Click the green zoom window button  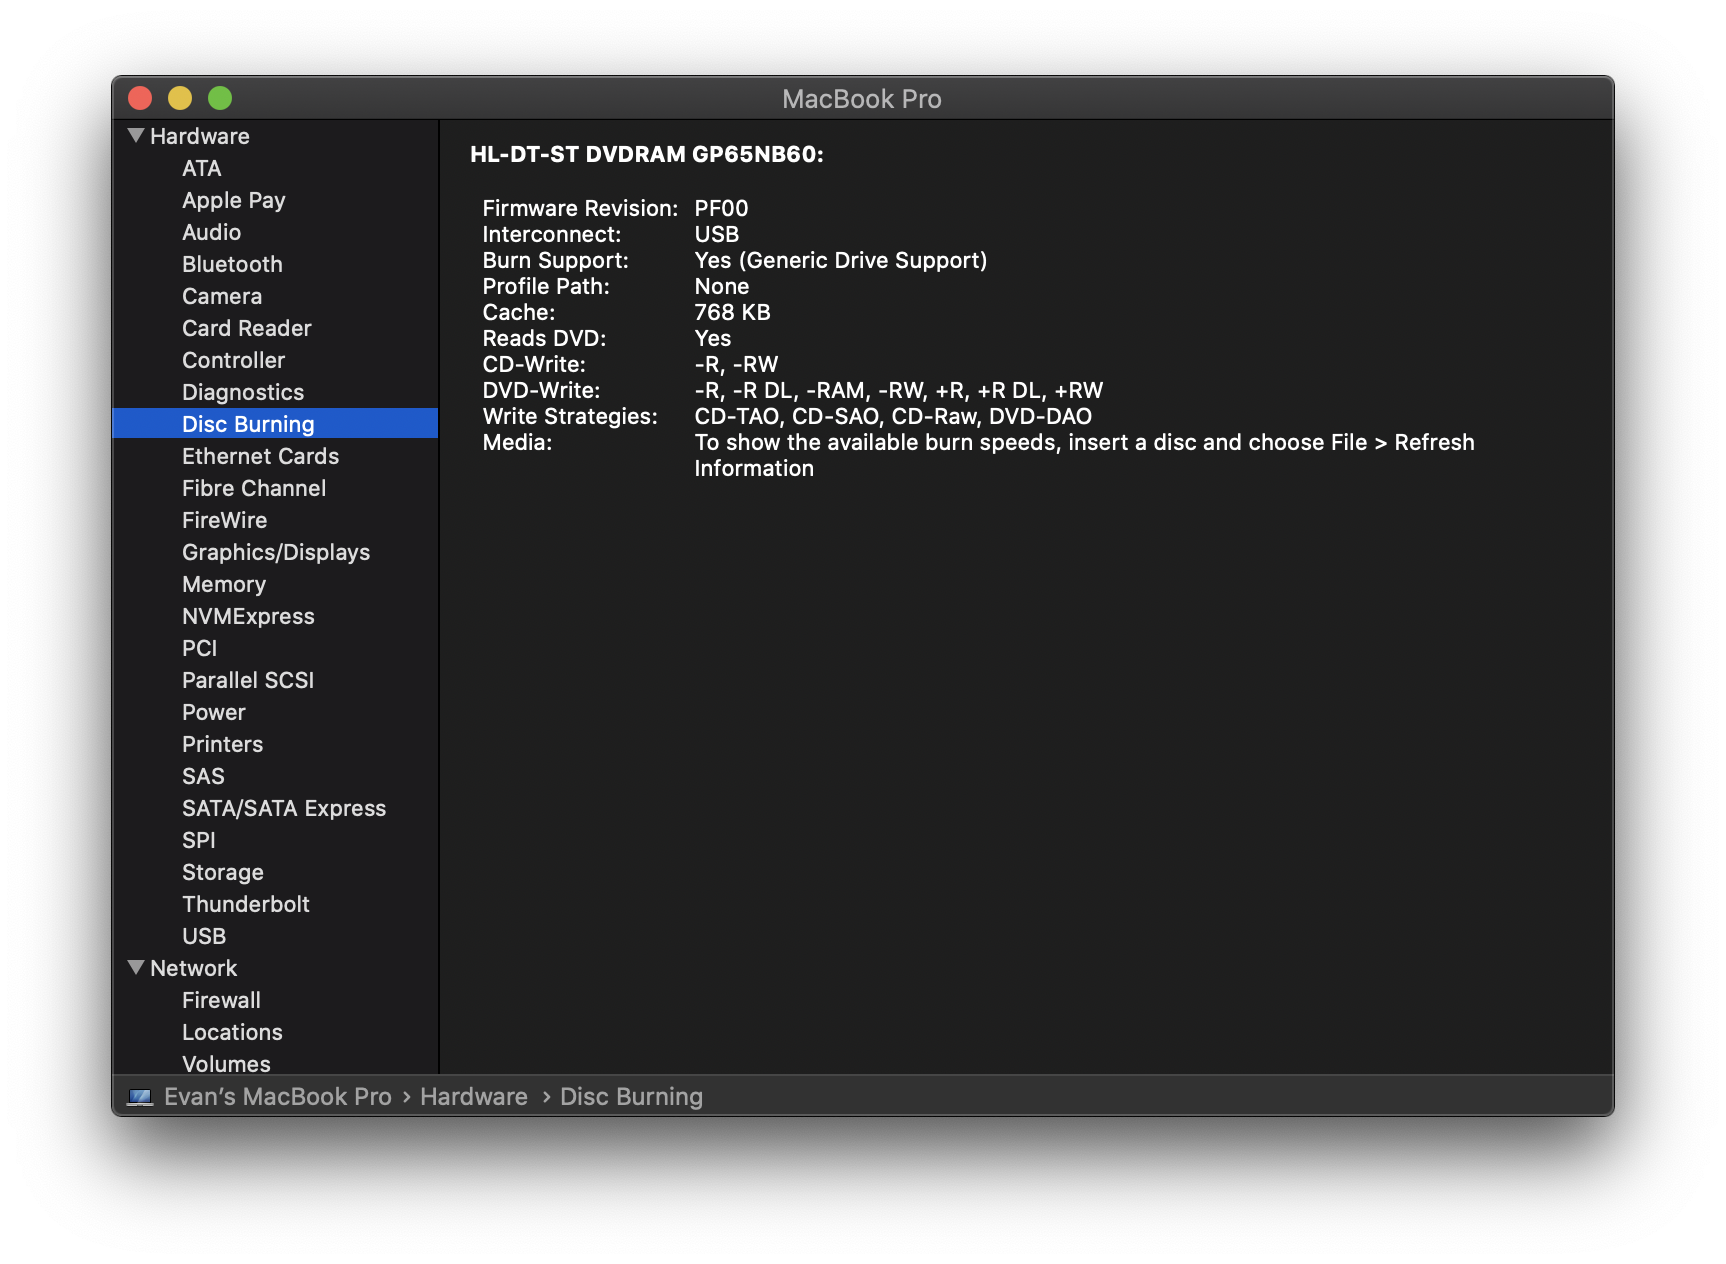click(x=220, y=98)
